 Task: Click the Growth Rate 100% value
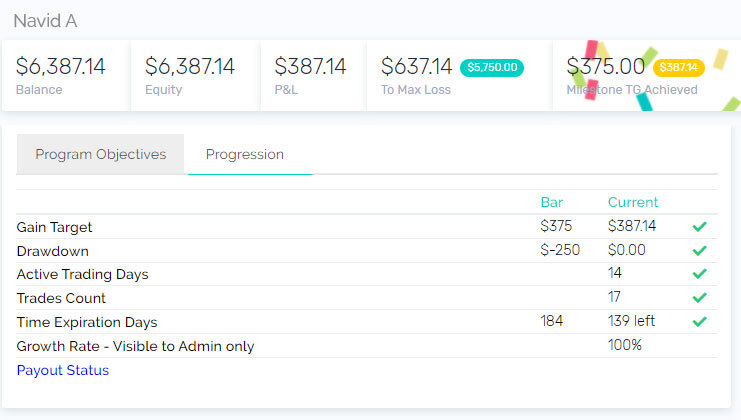coord(625,345)
